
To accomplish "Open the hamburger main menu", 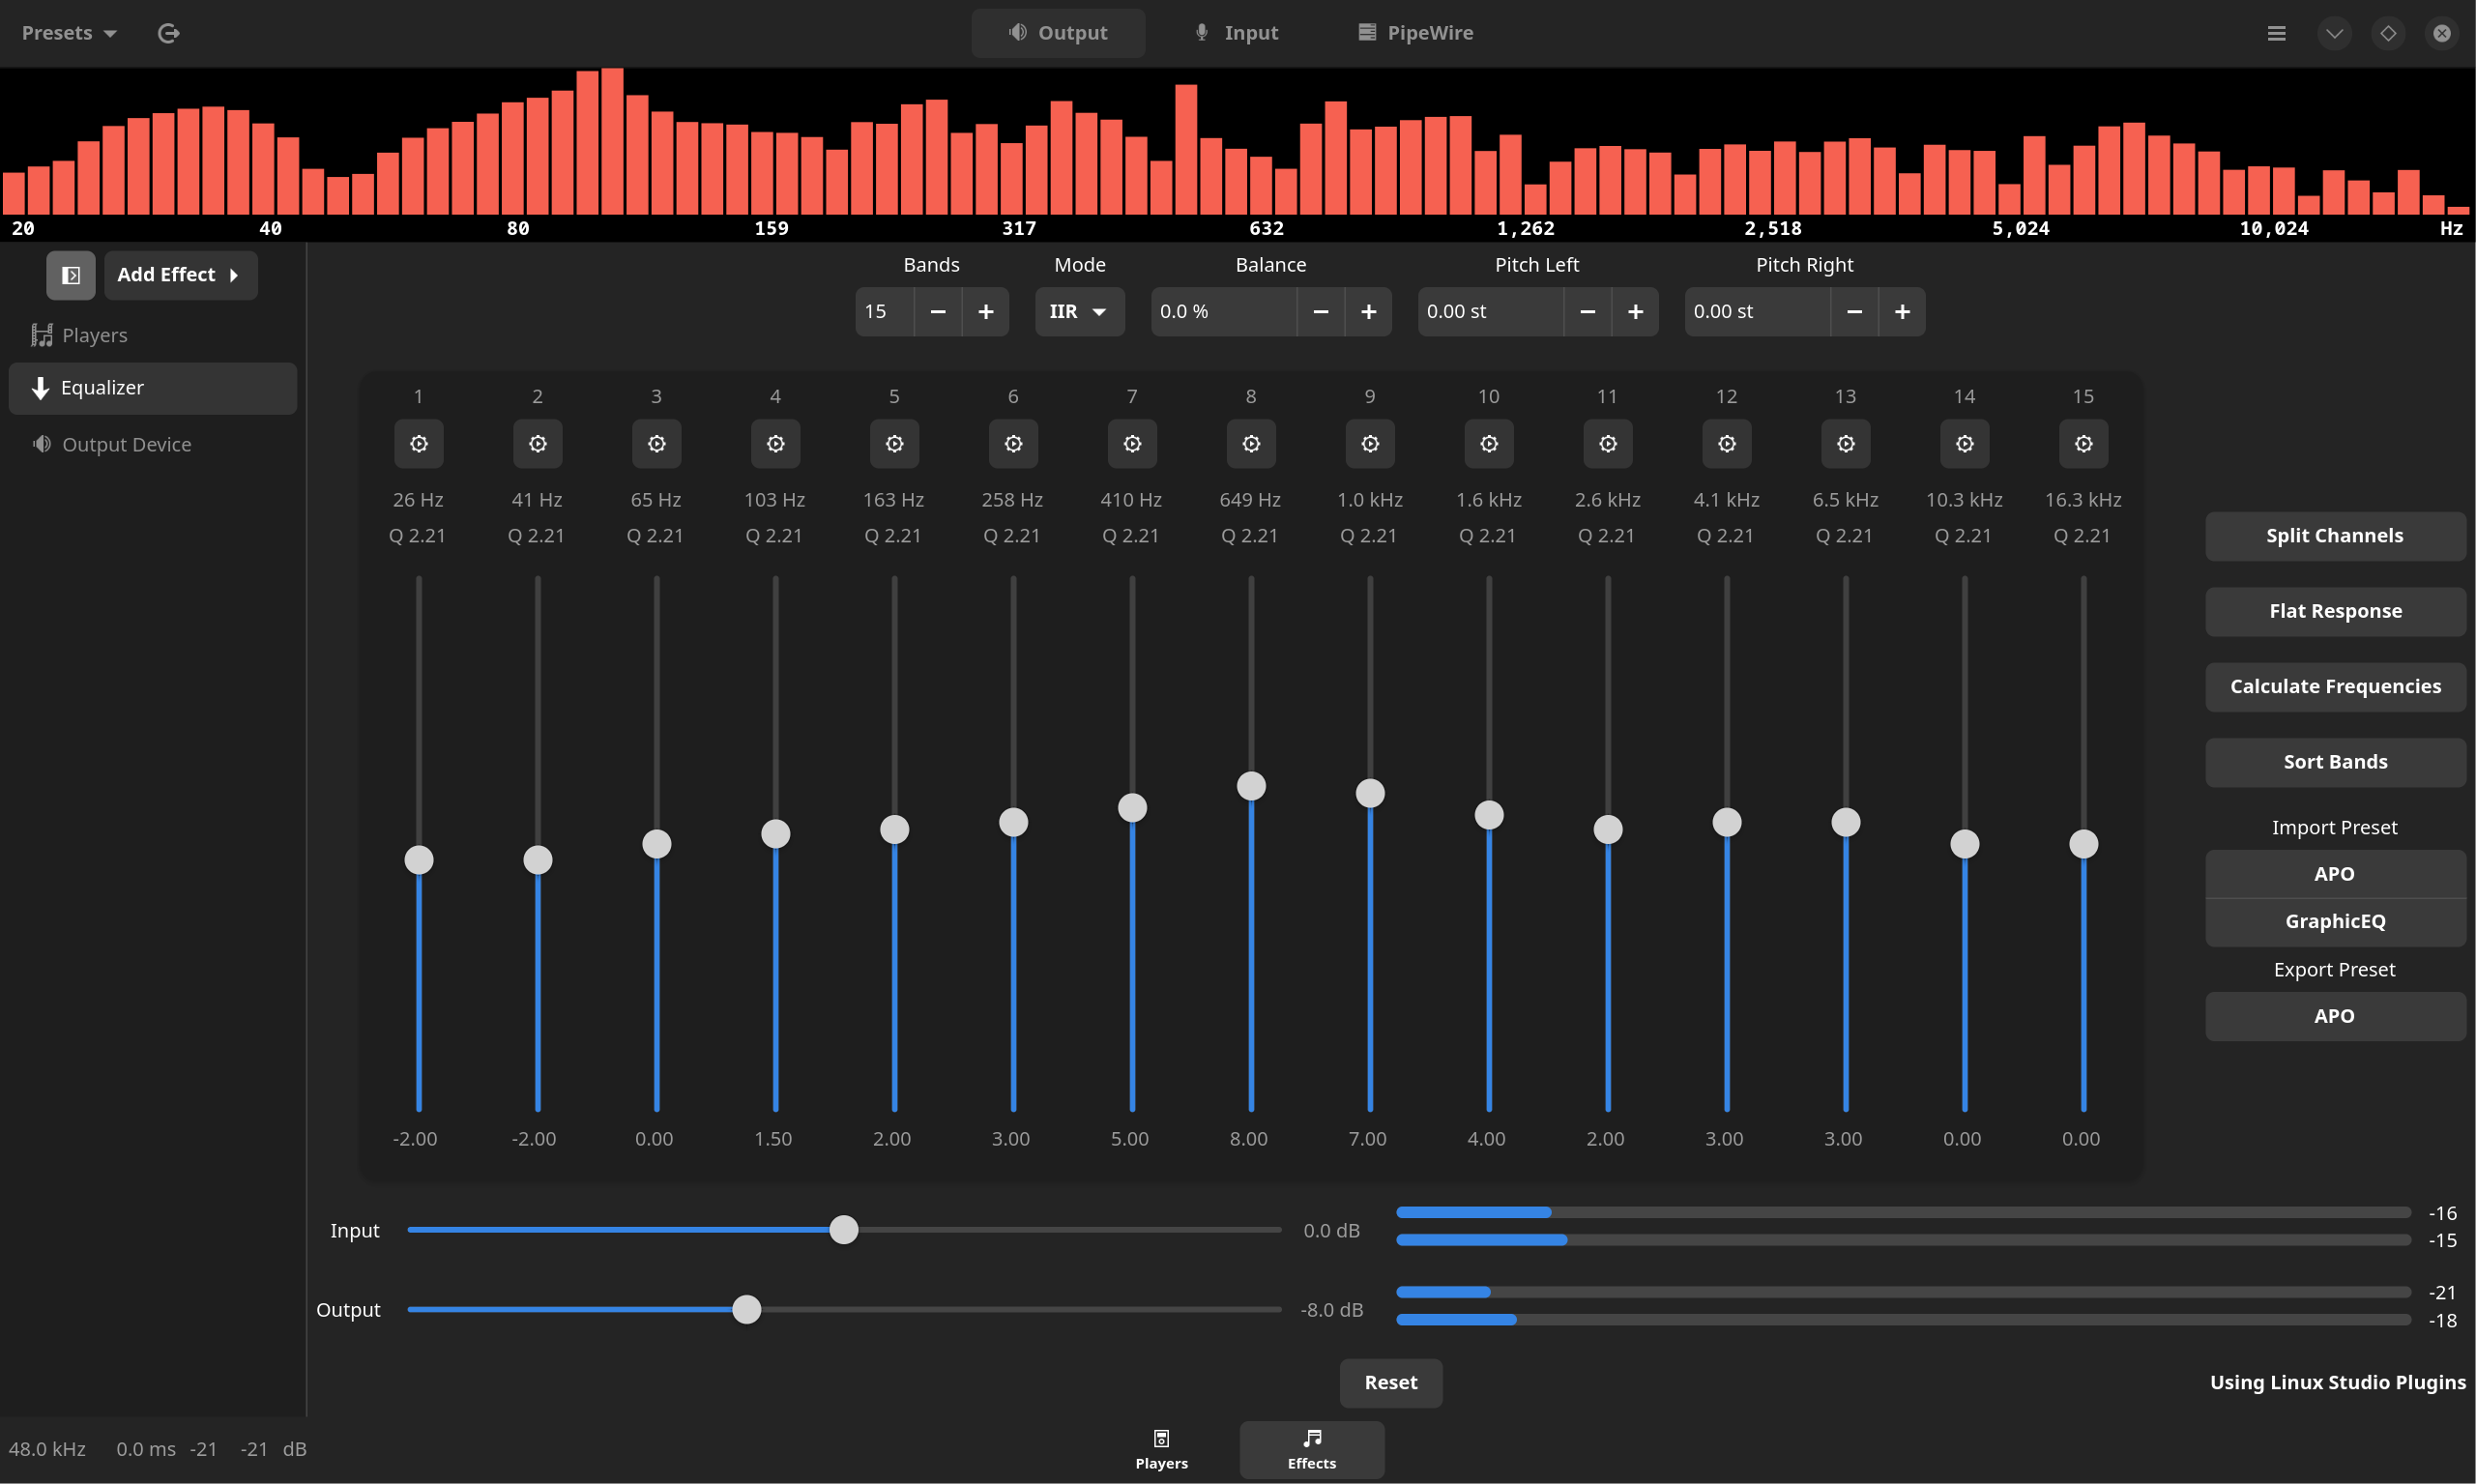I will coord(2276,33).
